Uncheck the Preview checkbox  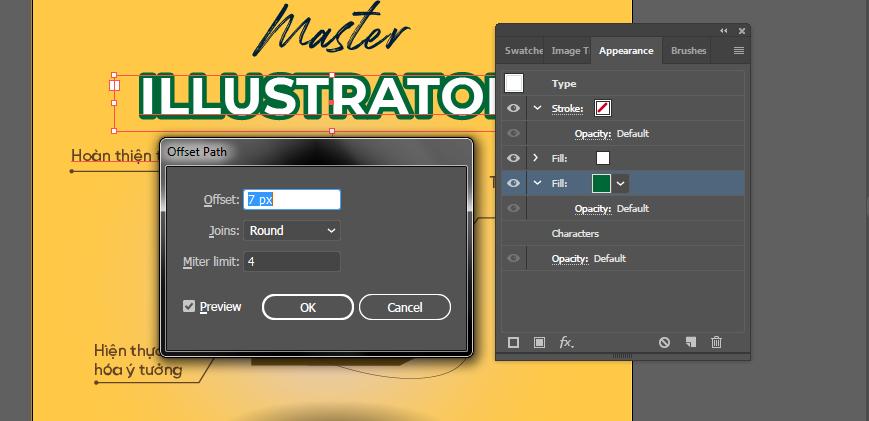point(189,306)
